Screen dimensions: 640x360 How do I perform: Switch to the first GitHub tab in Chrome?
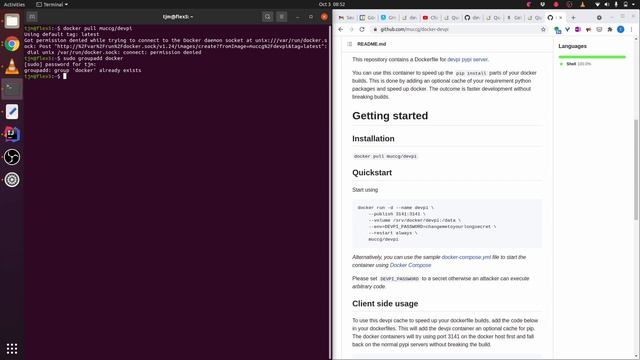tap(472, 18)
